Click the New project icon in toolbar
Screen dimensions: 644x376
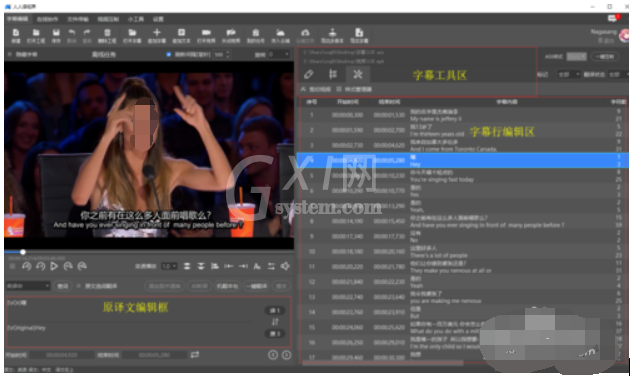tap(16, 32)
